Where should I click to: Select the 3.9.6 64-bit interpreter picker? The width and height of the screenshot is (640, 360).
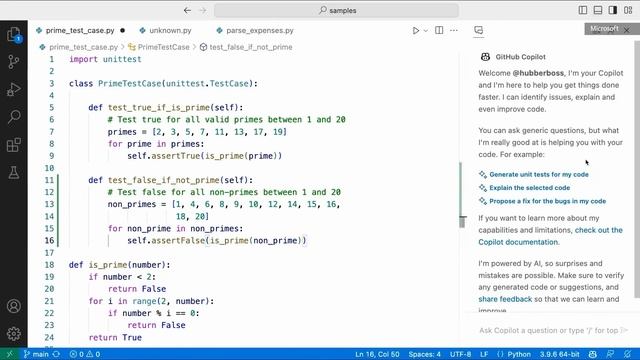click(x=560, y=354)
